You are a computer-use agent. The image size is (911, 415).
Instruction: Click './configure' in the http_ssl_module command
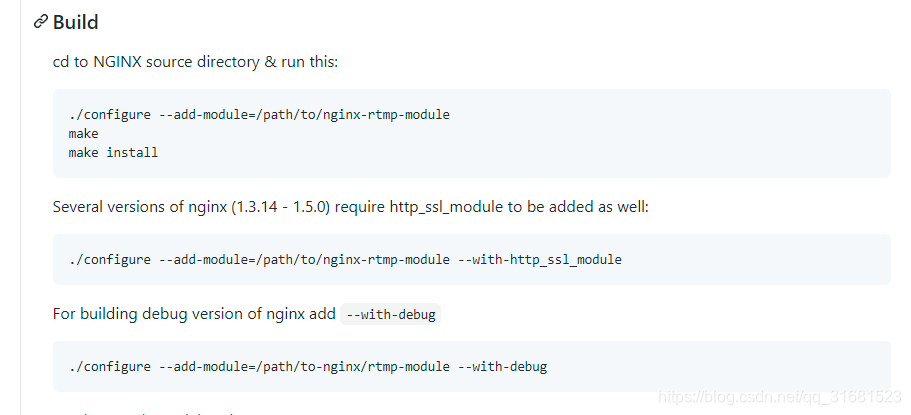[109, 259]
